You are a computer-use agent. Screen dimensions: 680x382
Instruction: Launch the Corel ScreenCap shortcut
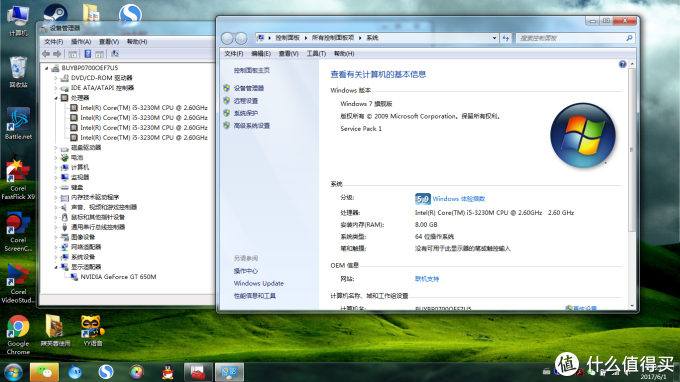pos(18,232)
